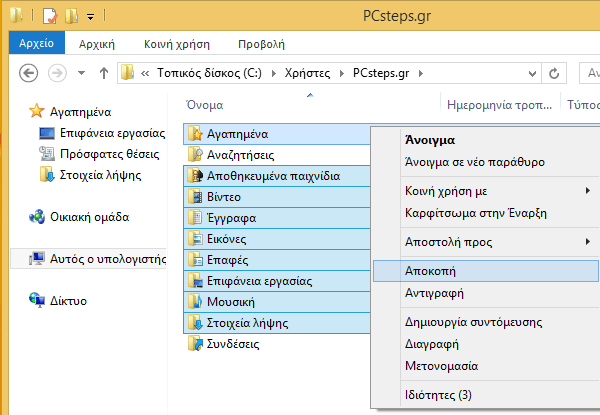Sort by the Όνομα column header

click(204, 105)
